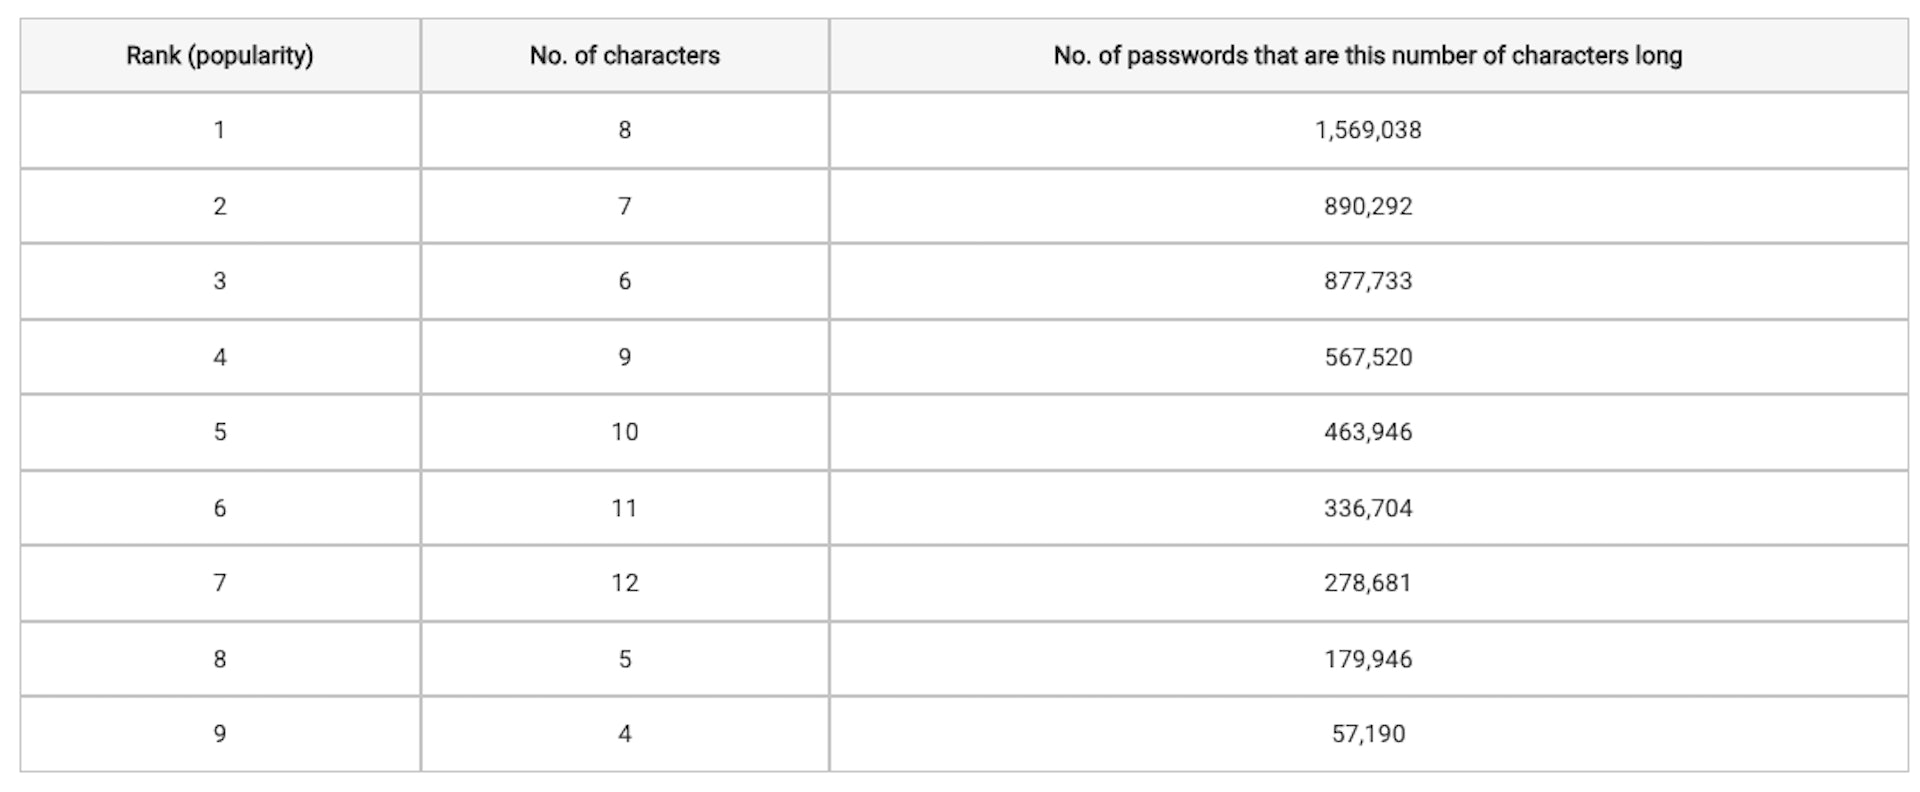Image resolution: width=1920 pixels, height=792 pixels.
Task: Select the cell with 278,681
Action: pyautogui.click(x=1368, y=583)
